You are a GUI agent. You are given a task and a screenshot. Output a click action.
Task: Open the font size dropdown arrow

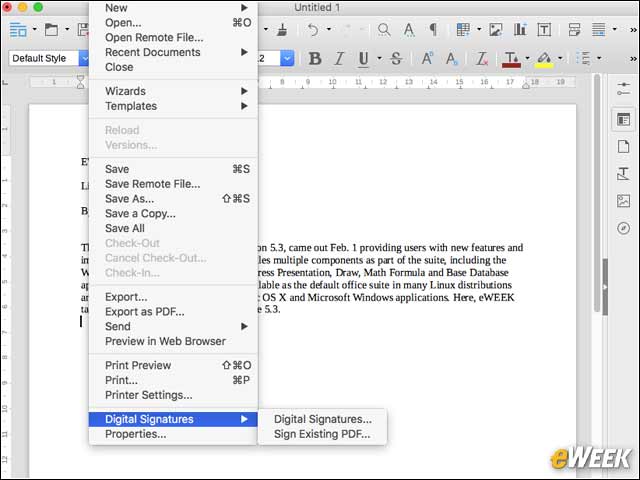(x=287, y=58)
